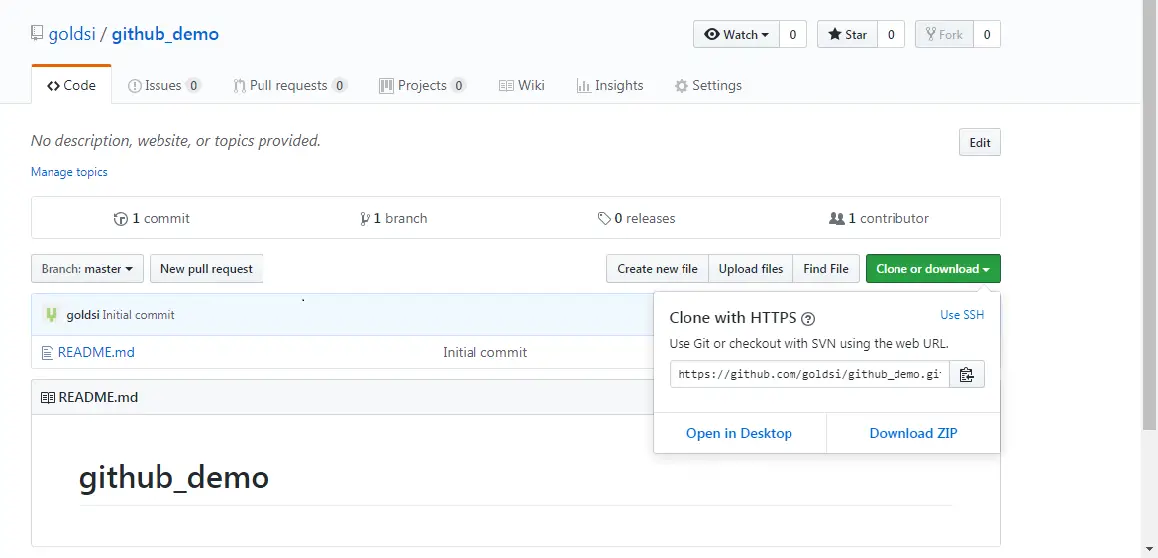The image size is (1158, 558).
Task: Click the people icon next to 1 contributor
Action: point(837,218)
